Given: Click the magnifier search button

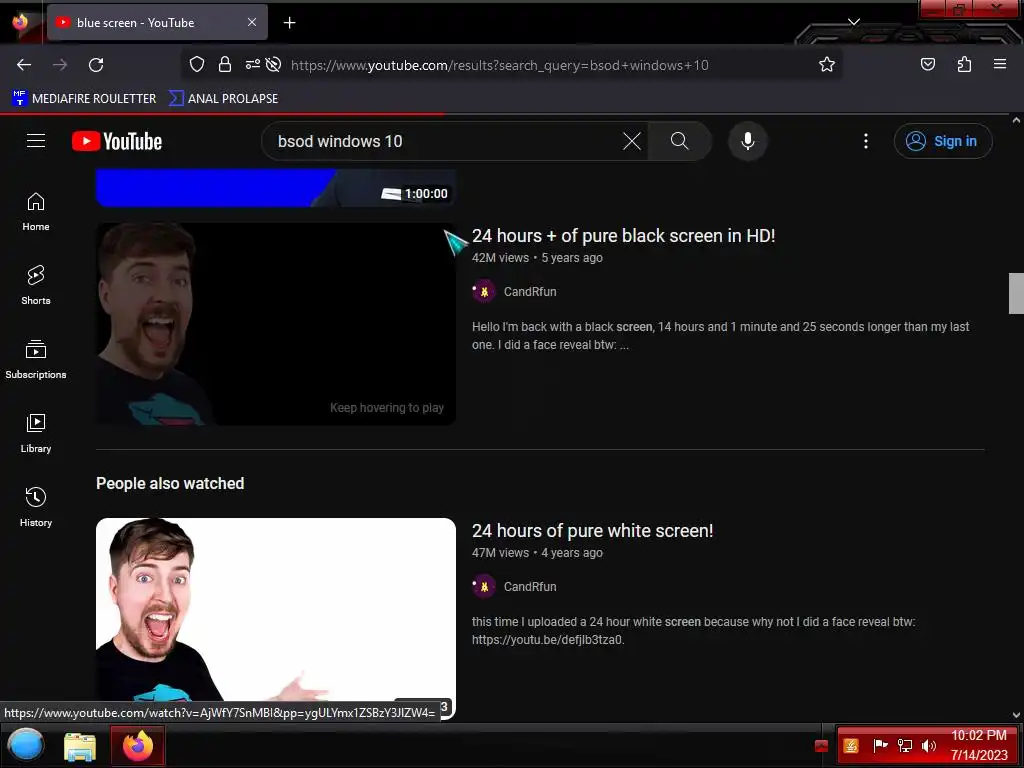Looking at the screenshot, I should pyautogui.click(x=679, y=141).
